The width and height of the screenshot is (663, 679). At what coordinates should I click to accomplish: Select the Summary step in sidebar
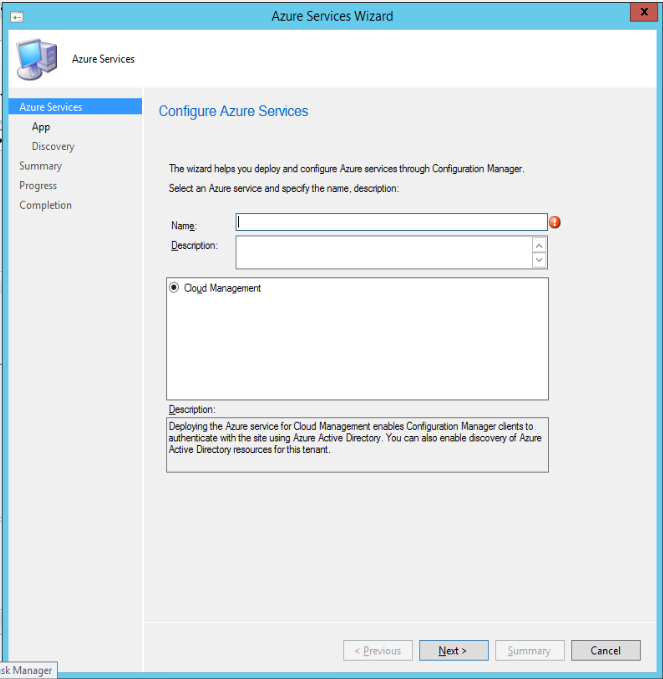click(x=41, y=166)
